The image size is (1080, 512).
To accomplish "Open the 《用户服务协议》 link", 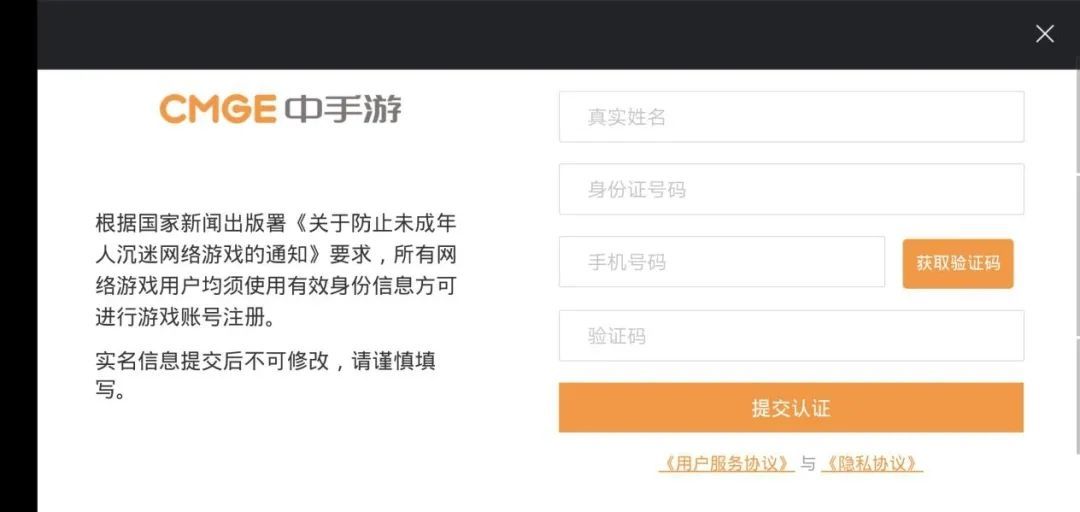I will (726, 464).
